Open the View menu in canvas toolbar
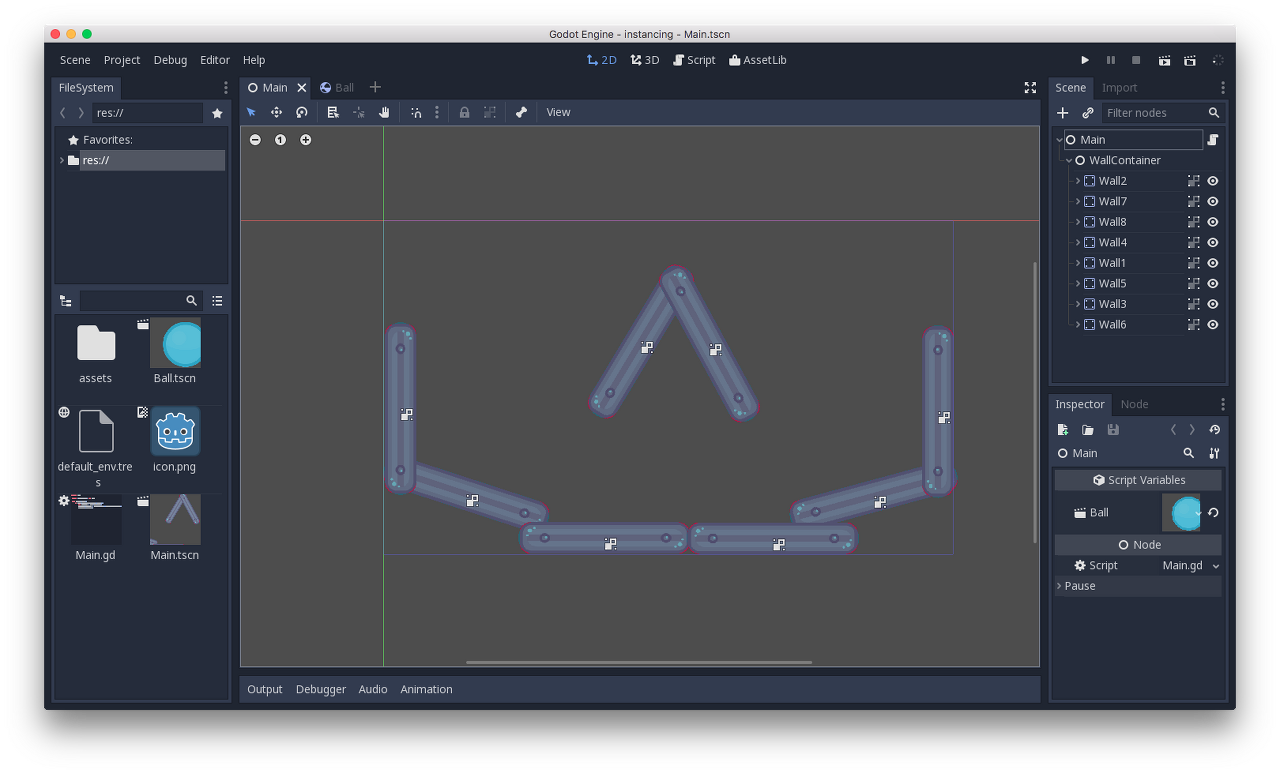 [558, 112]
